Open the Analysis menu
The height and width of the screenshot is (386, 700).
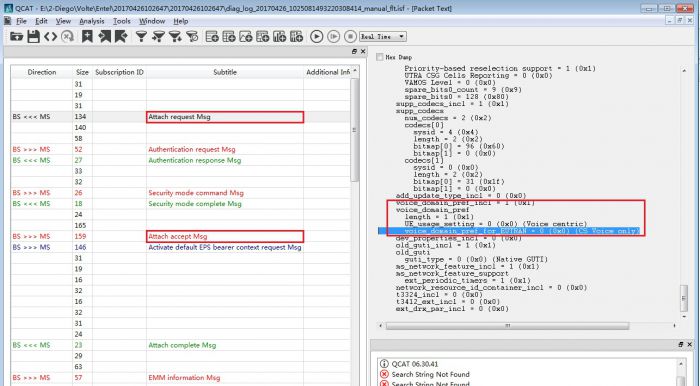coord(92,21)
